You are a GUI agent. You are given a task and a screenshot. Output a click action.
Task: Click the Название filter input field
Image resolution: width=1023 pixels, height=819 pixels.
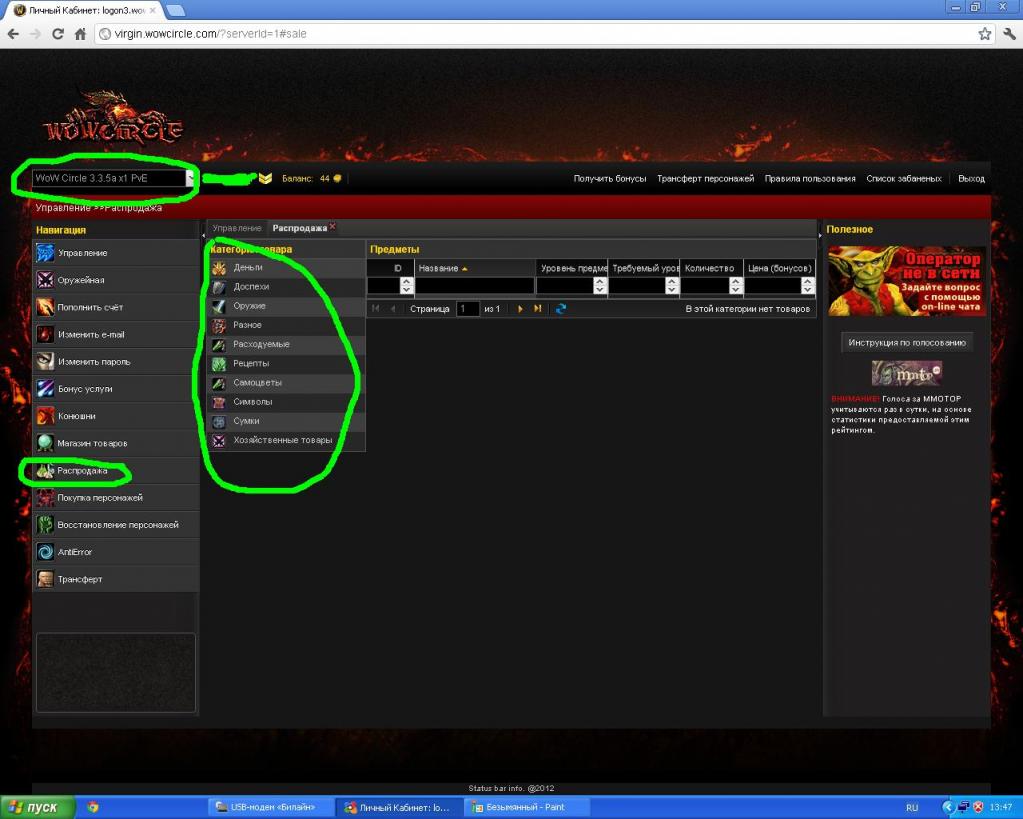click(x=474, y=286)
